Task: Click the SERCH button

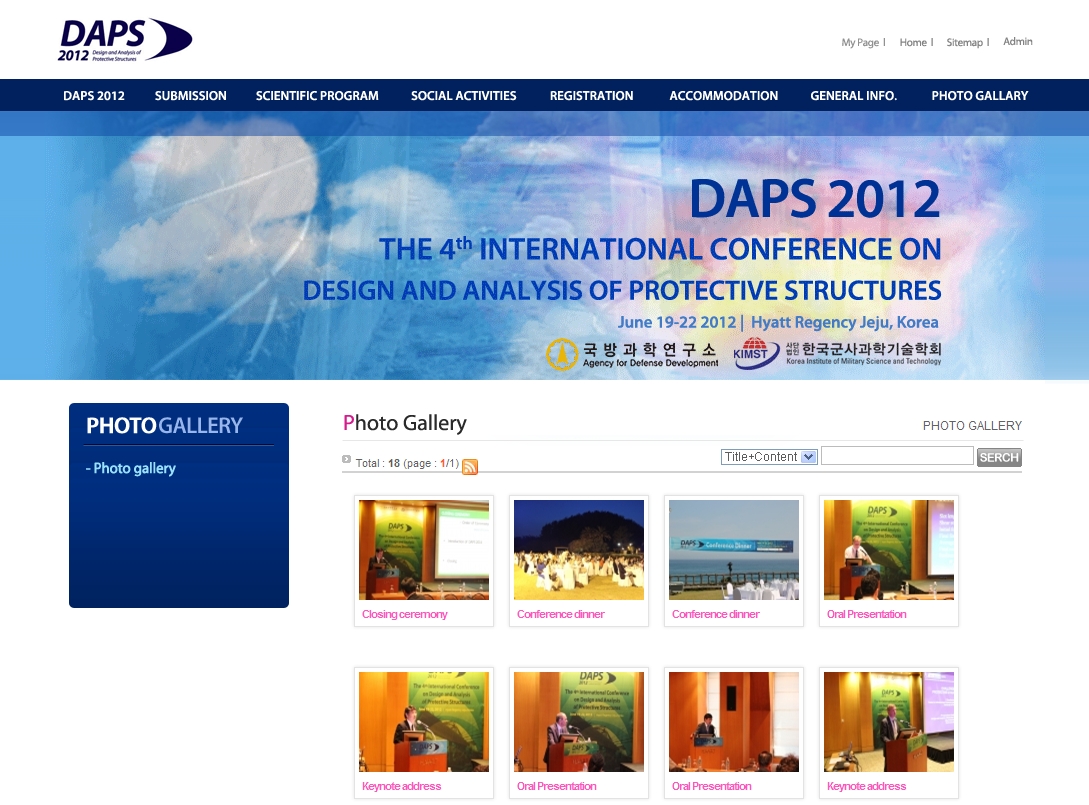Action: tap(999, 457)
